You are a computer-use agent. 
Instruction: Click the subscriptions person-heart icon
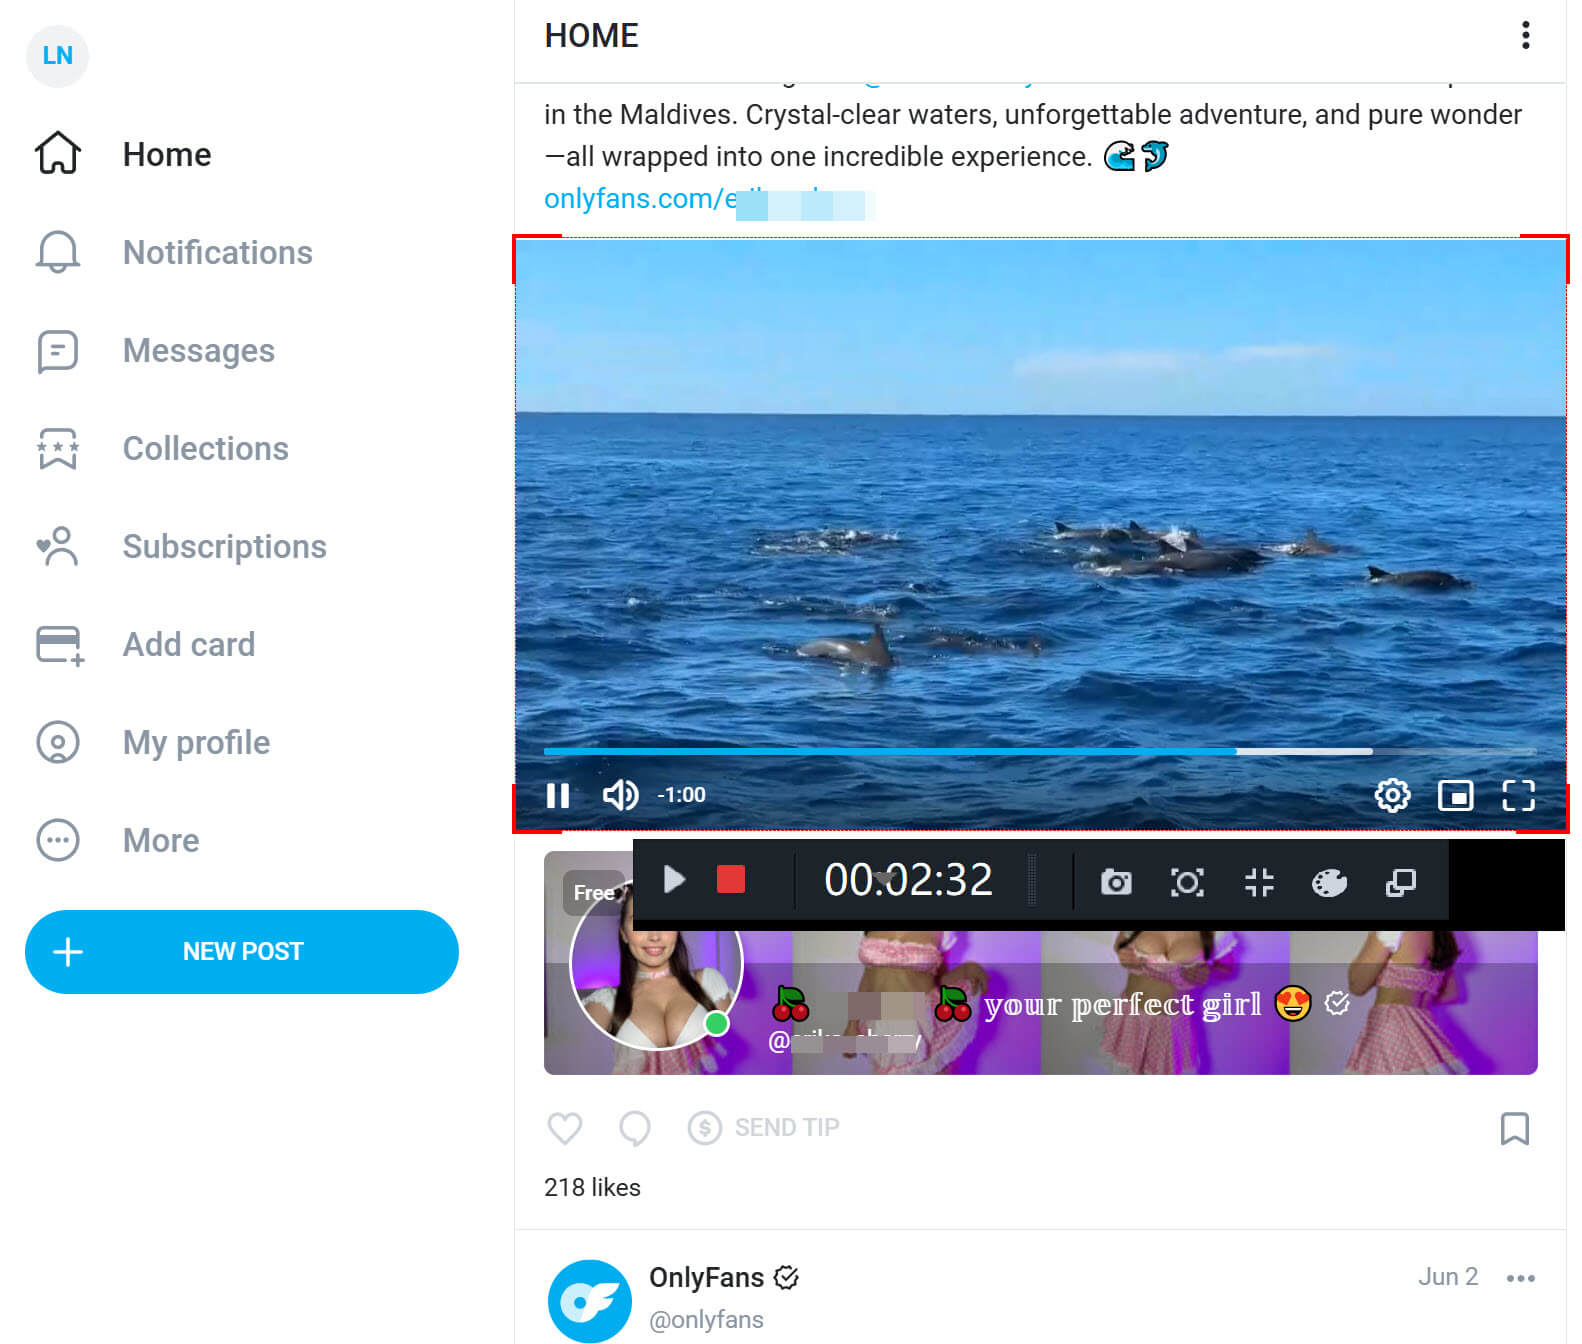[x=57, y=546]
